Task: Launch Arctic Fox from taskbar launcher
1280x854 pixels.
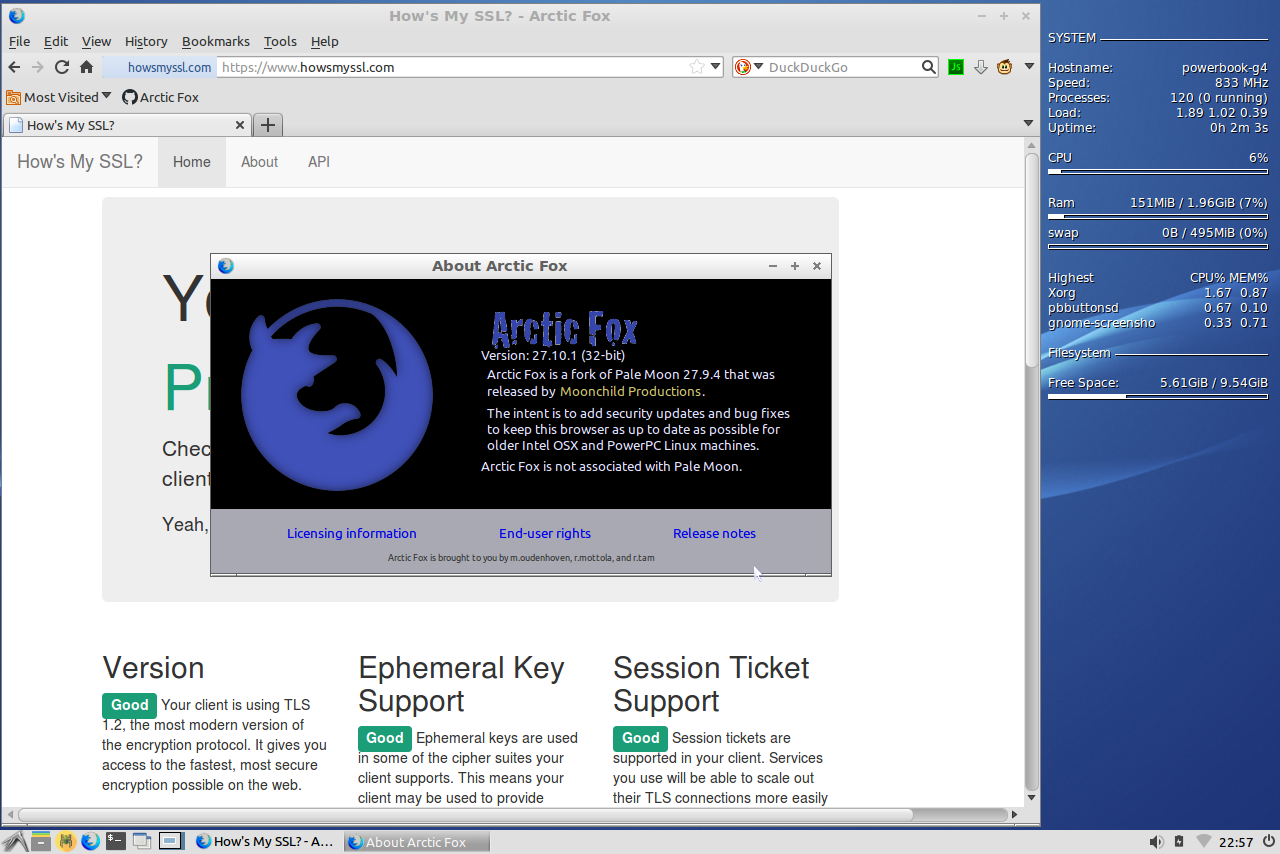Action: [90, 841]
